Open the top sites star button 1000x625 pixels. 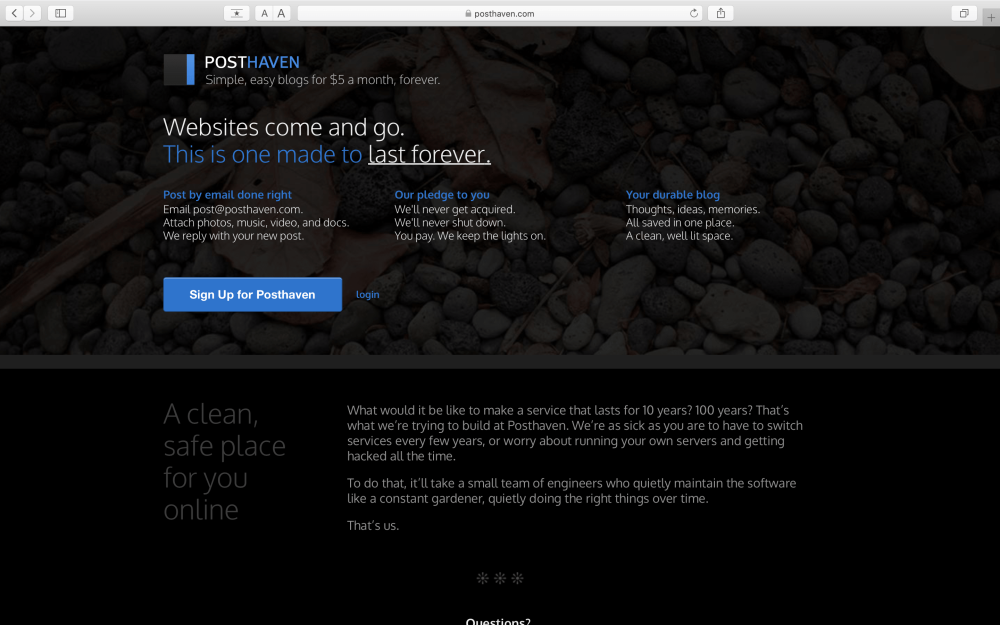click(237, 13)
